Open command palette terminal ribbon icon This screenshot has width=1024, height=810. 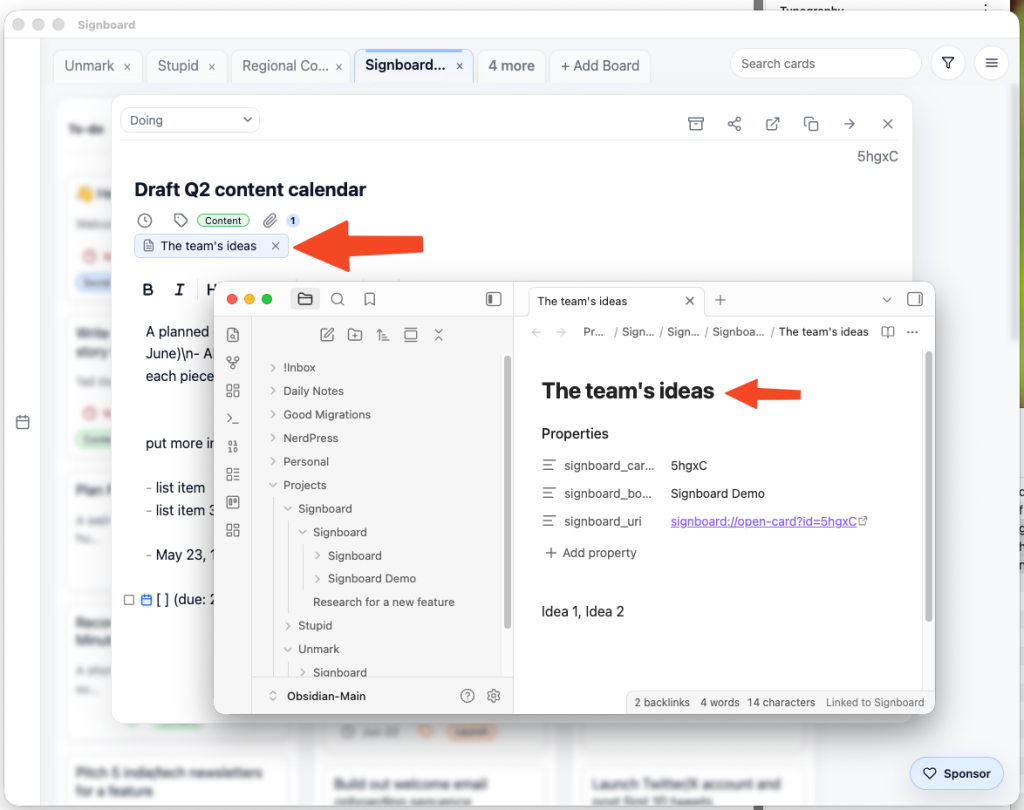(x=233, y=418)
